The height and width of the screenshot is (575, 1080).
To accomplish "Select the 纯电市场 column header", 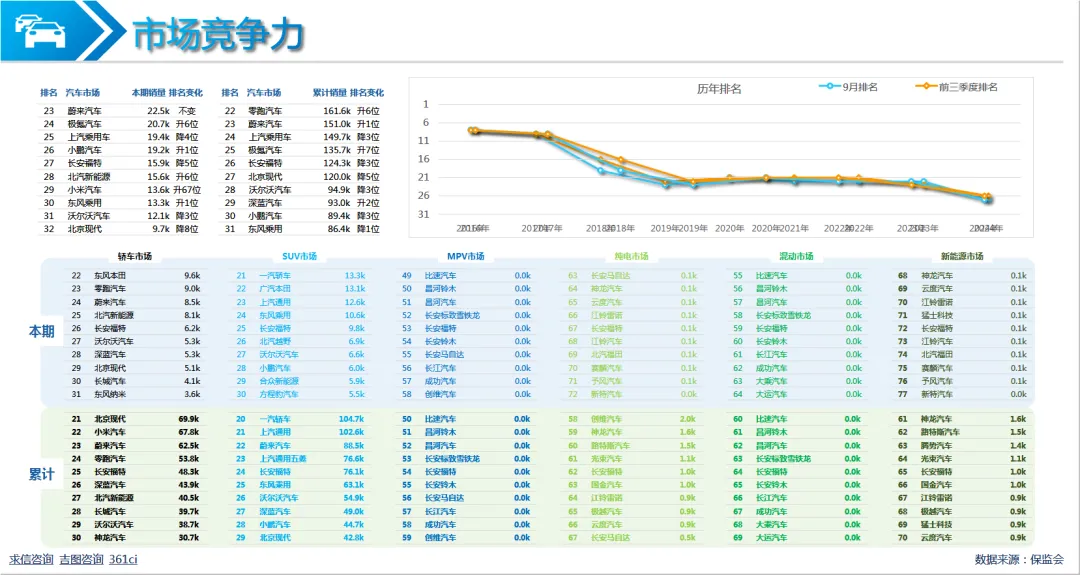I will tap(632, 256).
